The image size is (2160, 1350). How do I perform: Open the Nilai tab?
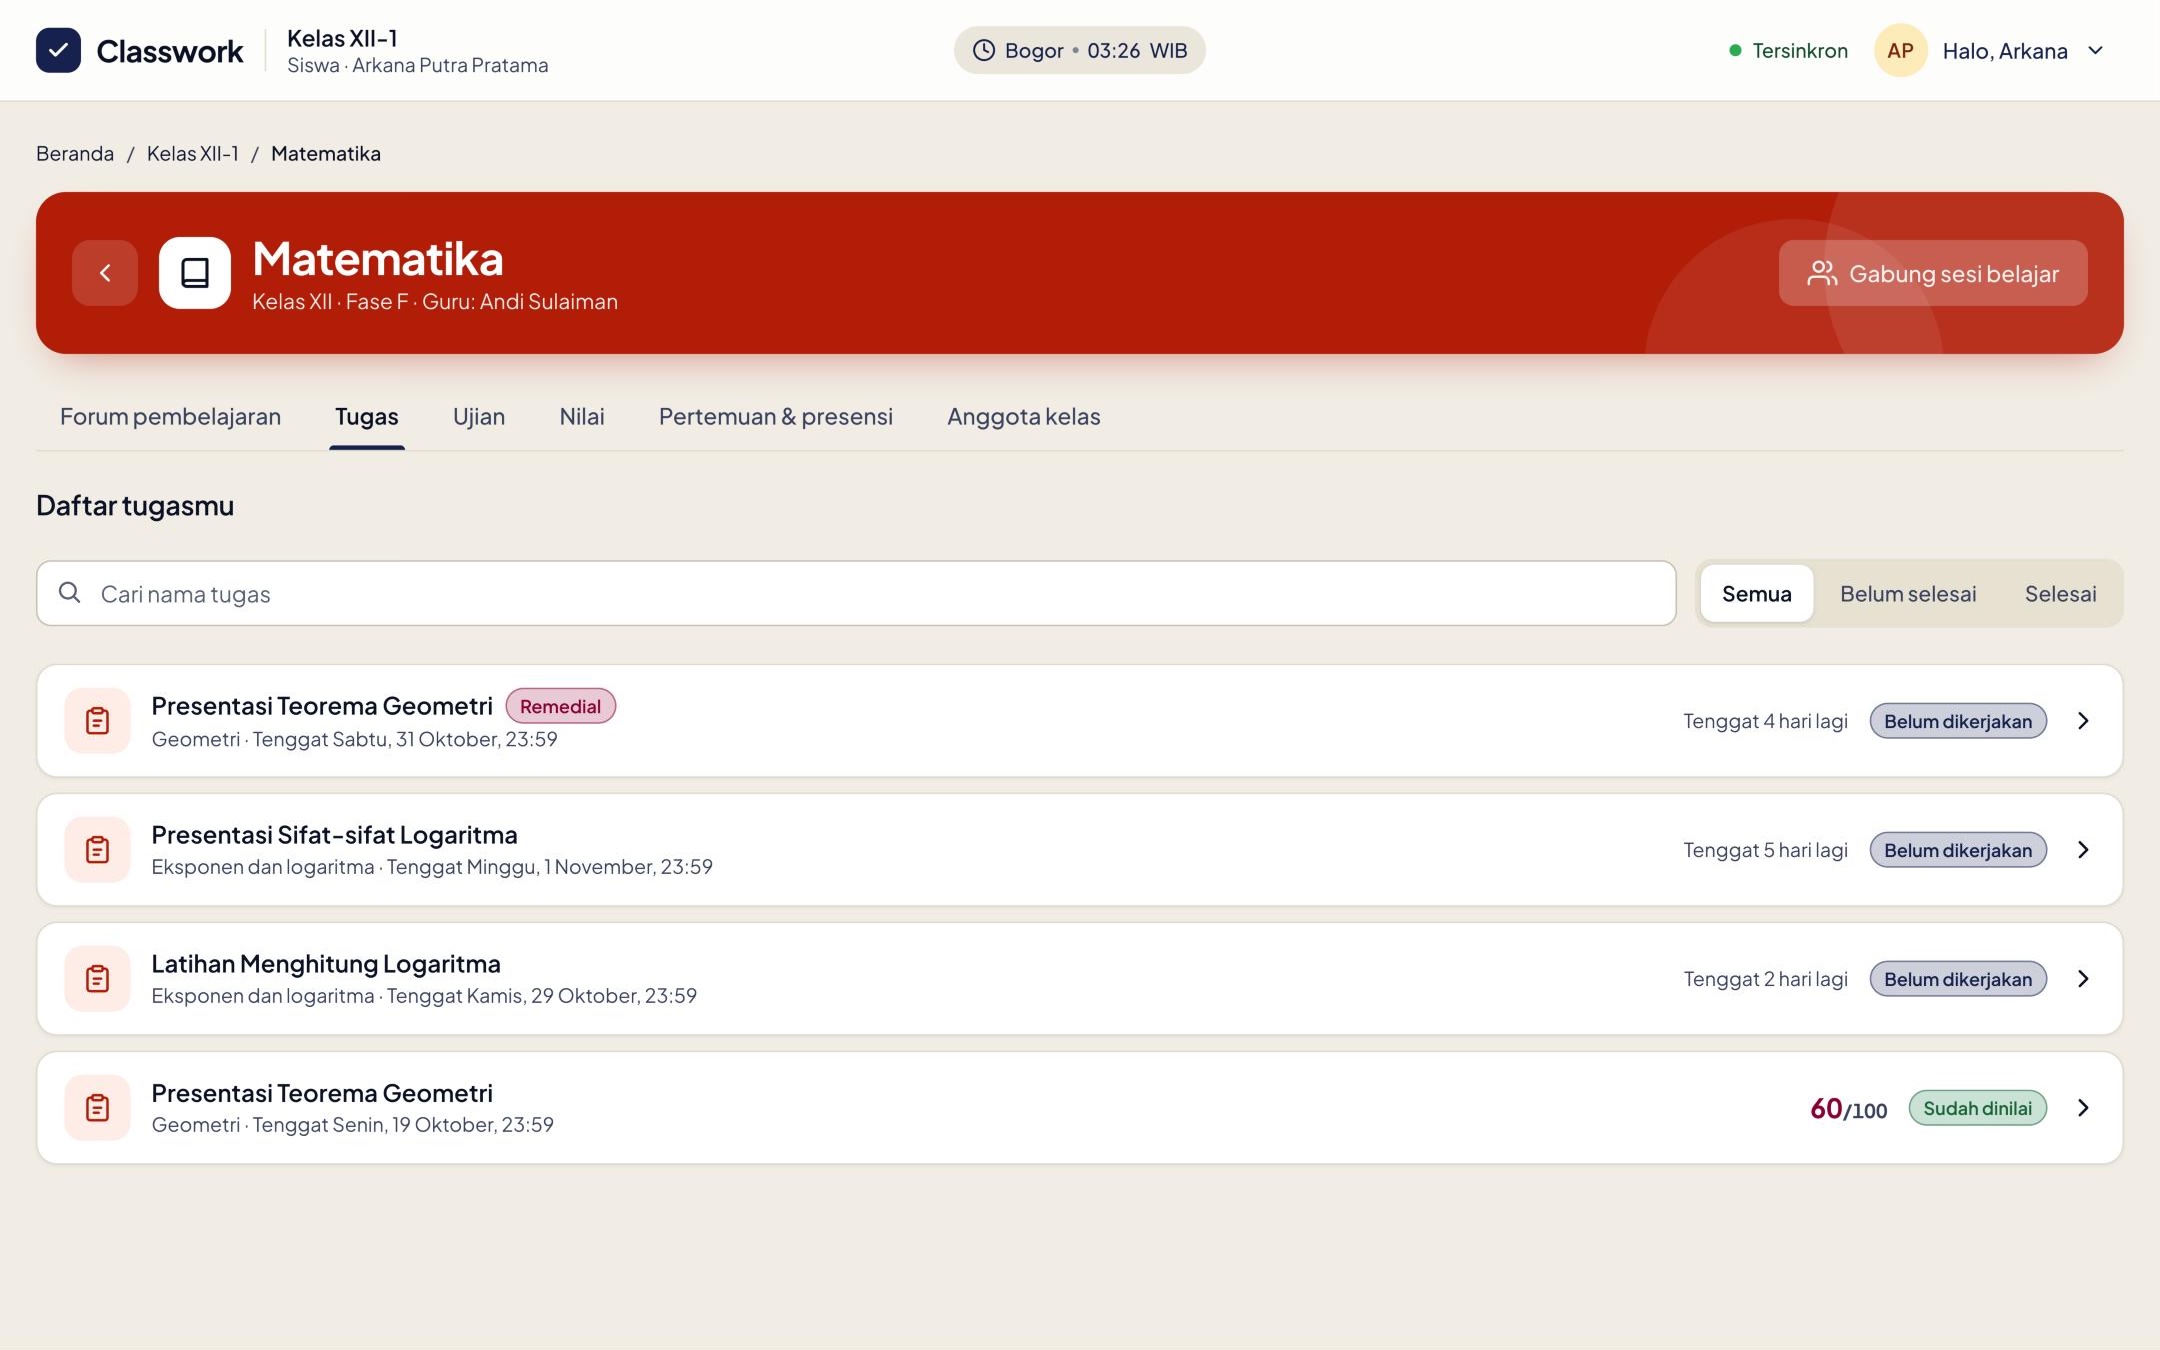(582, 416)
